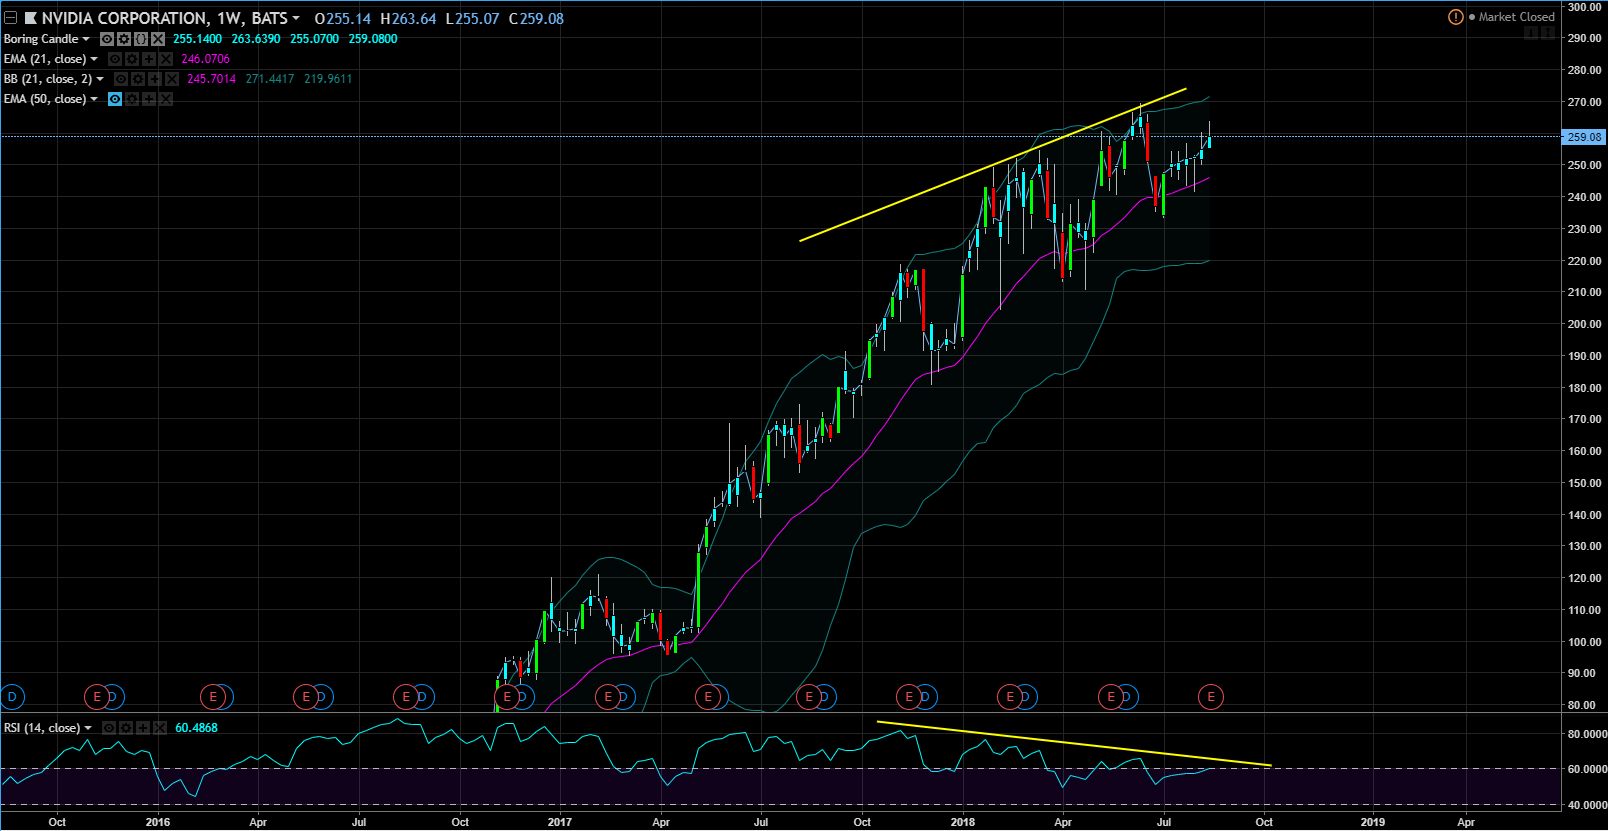Toggle visibility of BB (21, close, 2)
The height and width of the screenshot is (831, 1608).
coord(121,79)
